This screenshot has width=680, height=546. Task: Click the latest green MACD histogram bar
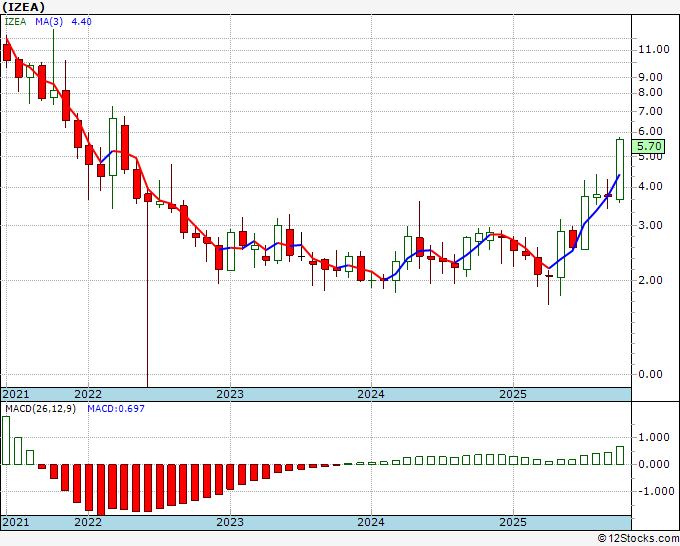coord(620,455)
